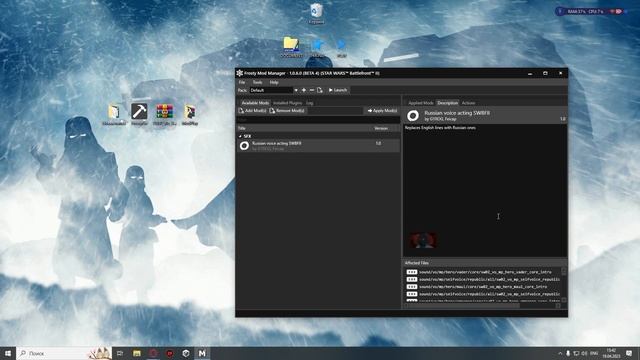Launch the game with the Launch button
This screenshot has height=360, width=640.
click(338, 90)
